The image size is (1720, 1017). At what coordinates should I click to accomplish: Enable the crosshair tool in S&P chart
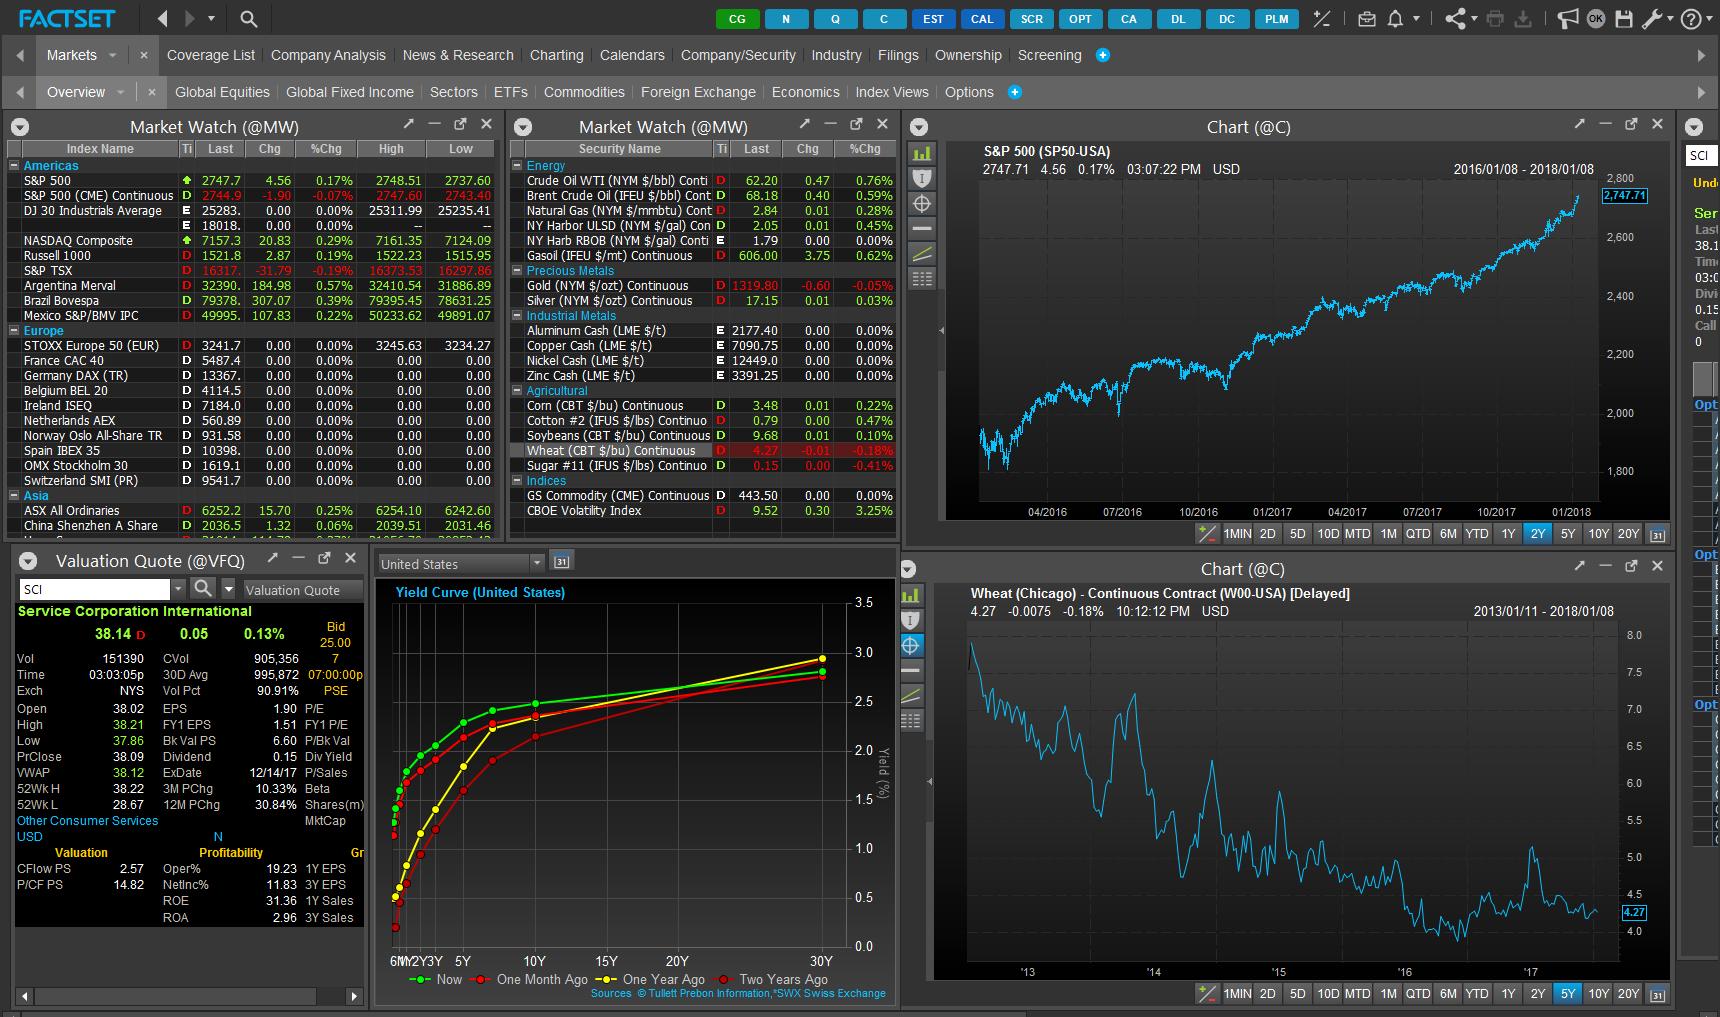coord(922,203)
